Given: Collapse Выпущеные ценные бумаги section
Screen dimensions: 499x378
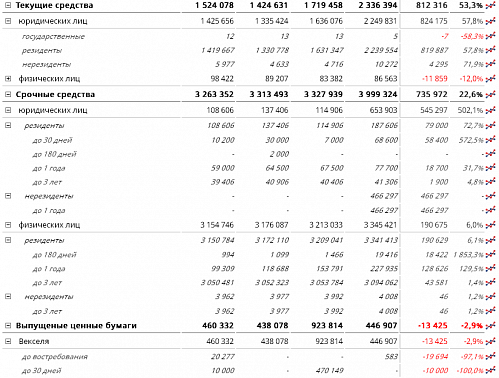Looking at the screenshot, I should point(8,325).
